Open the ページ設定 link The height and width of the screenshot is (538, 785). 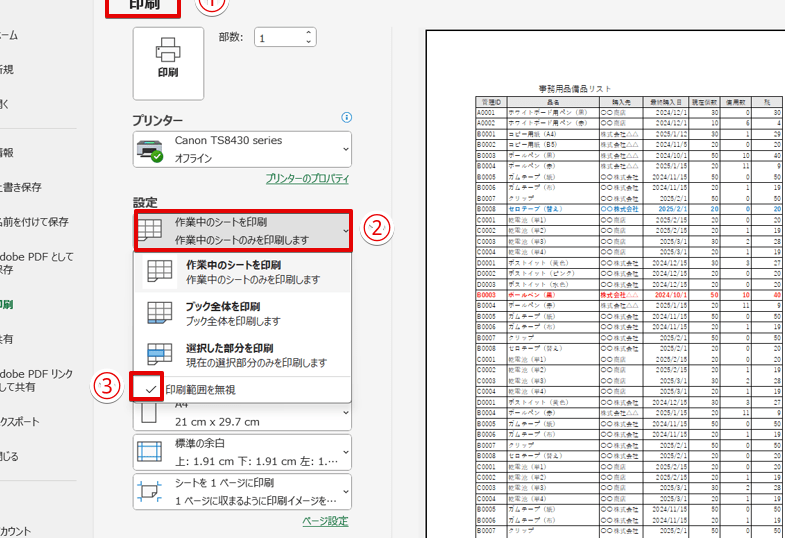(x=325, y=521)
